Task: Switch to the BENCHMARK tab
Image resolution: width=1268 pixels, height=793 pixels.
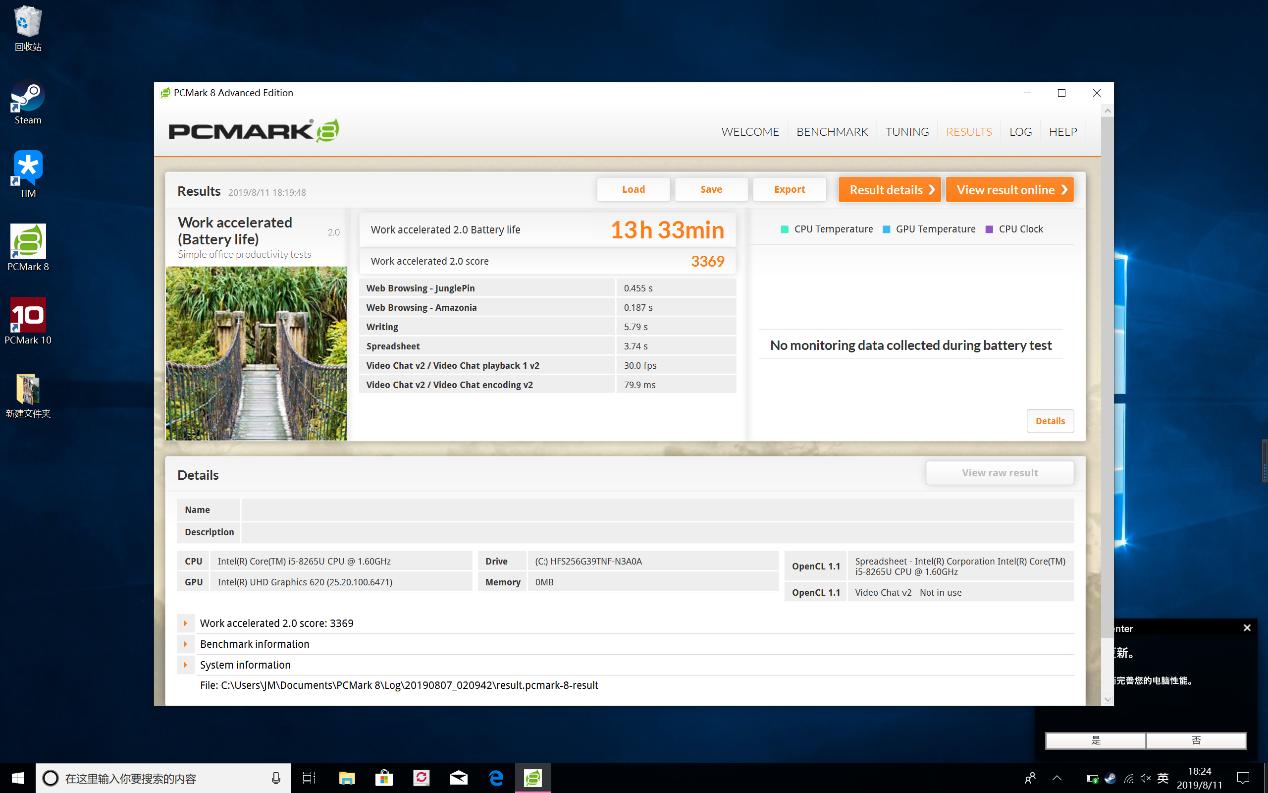Action: point(832,132)
